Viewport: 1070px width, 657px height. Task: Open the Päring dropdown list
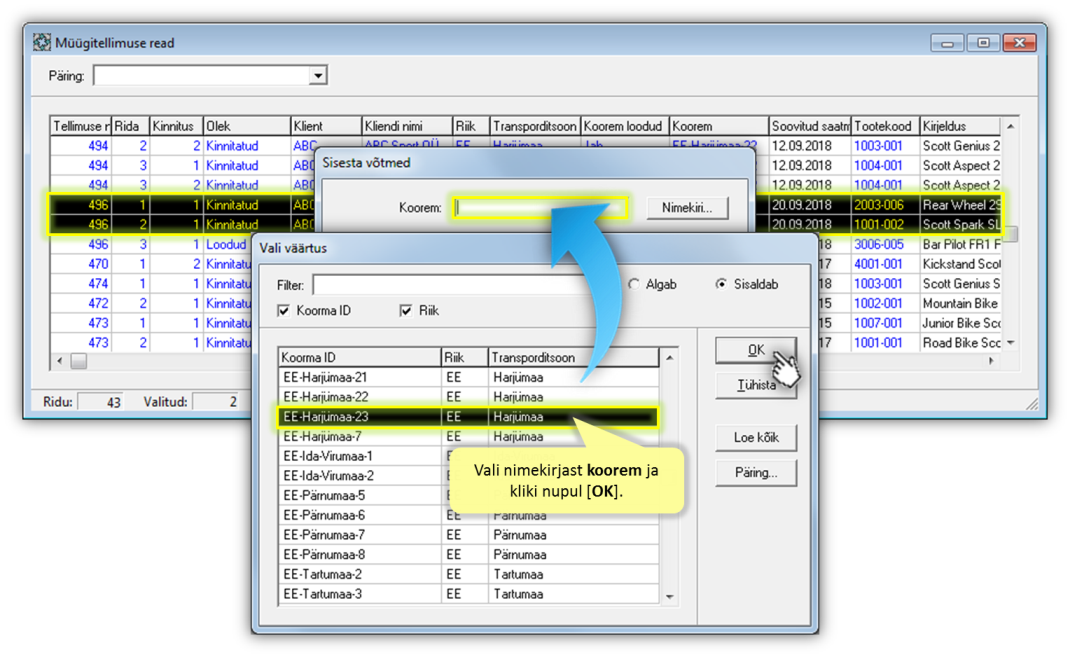[x=317, y=76]
